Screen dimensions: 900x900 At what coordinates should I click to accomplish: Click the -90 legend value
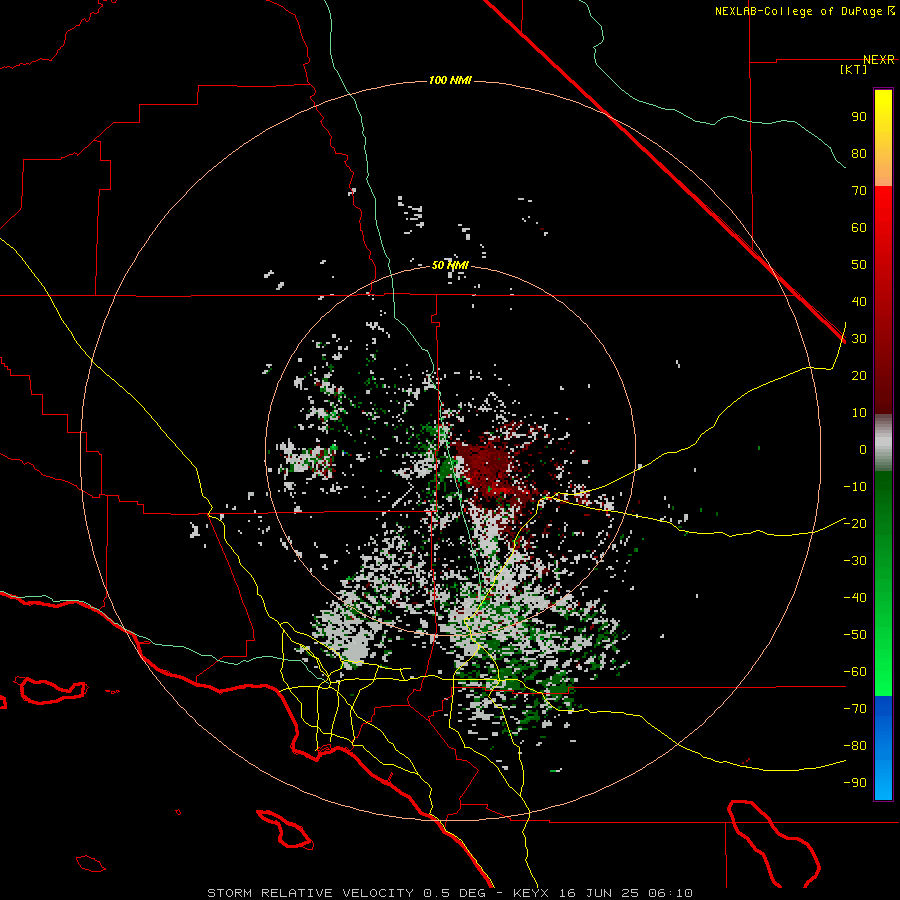(855, 783)
